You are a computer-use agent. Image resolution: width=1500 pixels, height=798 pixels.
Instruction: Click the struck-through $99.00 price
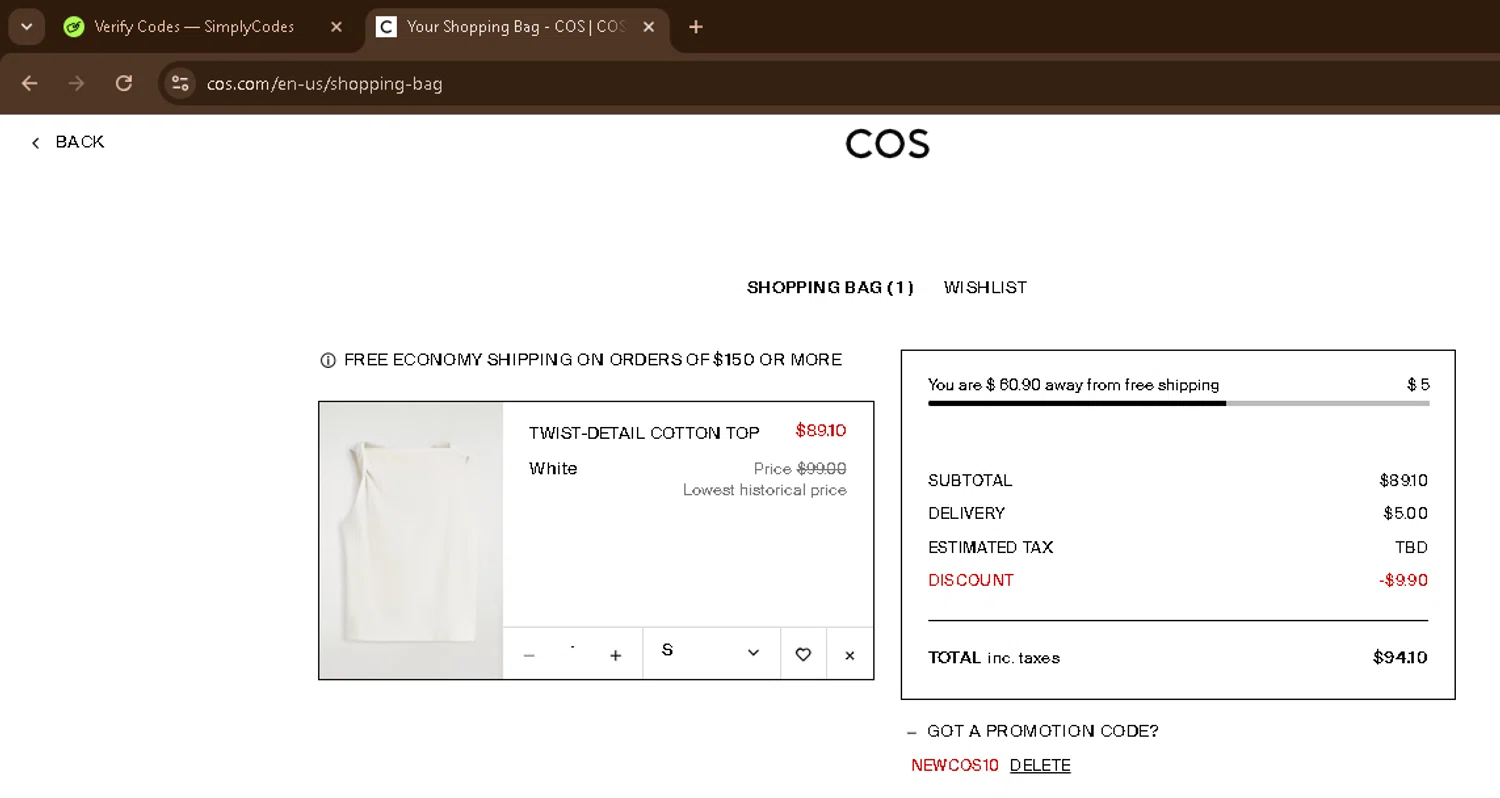coord(822,468)
